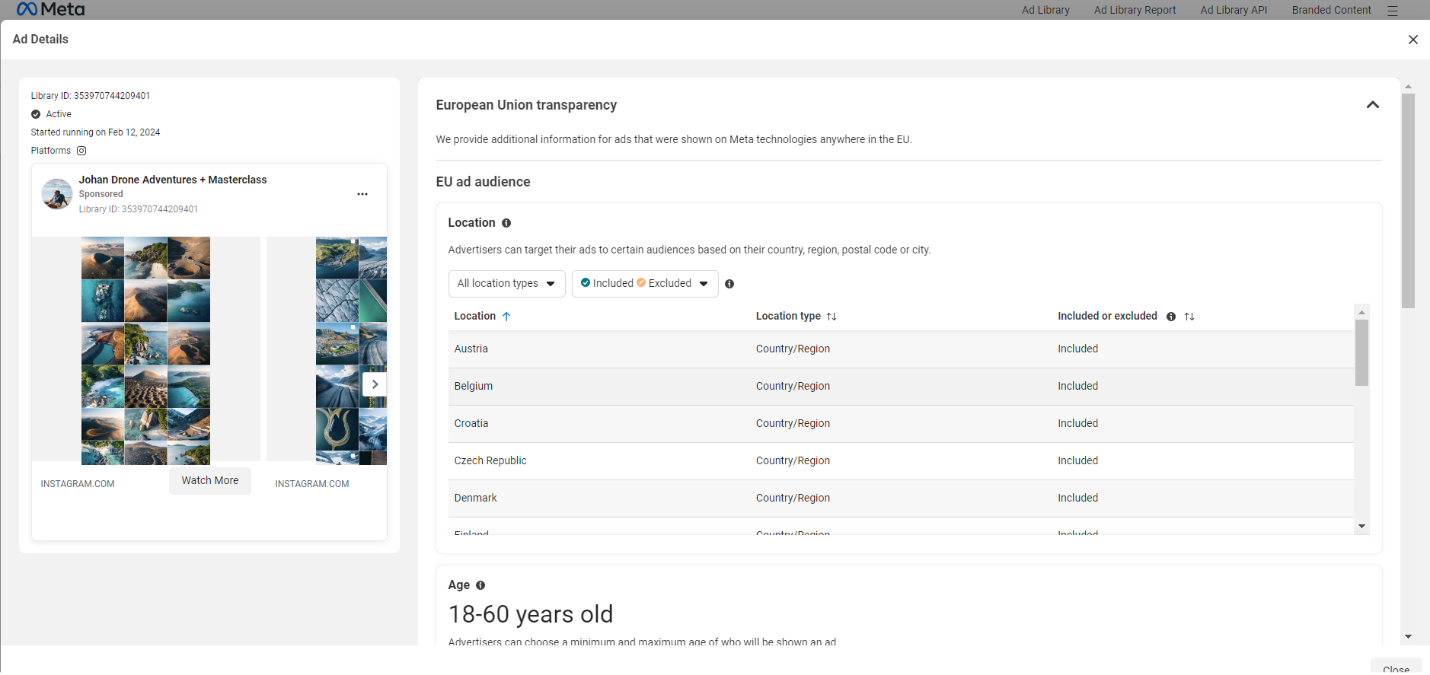Click the info icon next to Age

coord(480,585)
